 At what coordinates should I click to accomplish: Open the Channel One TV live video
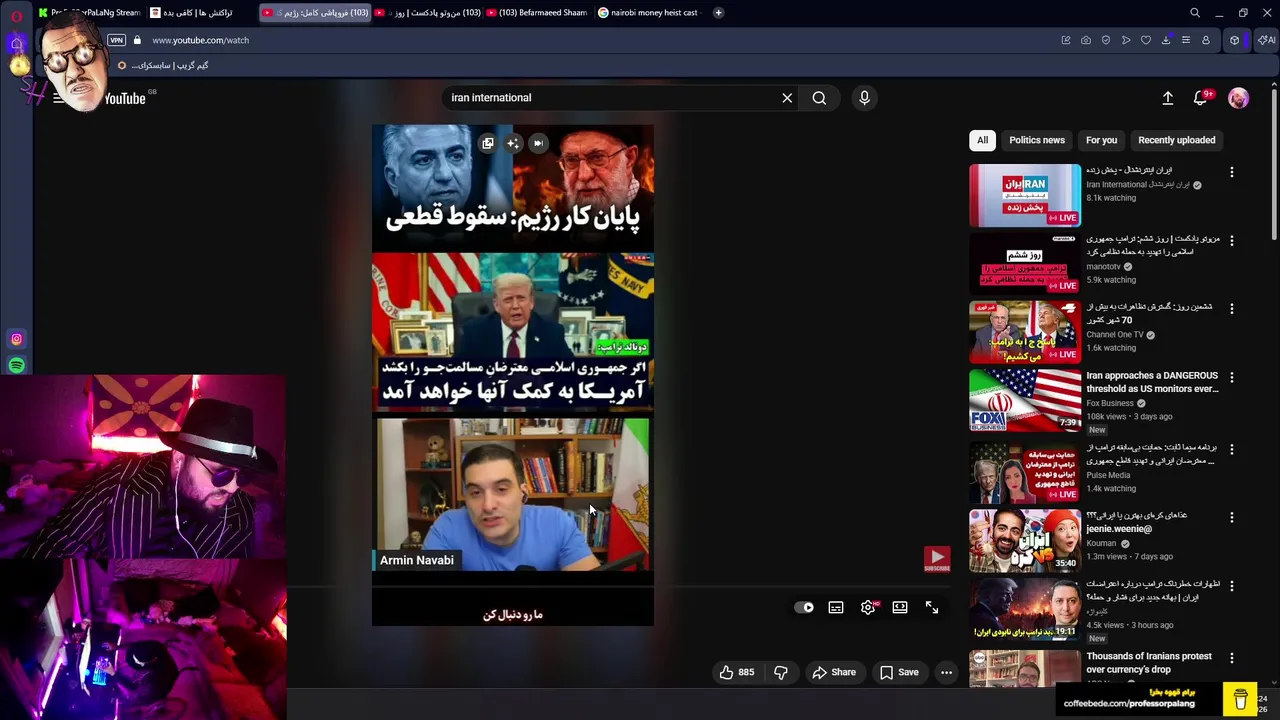point(1025,332)
